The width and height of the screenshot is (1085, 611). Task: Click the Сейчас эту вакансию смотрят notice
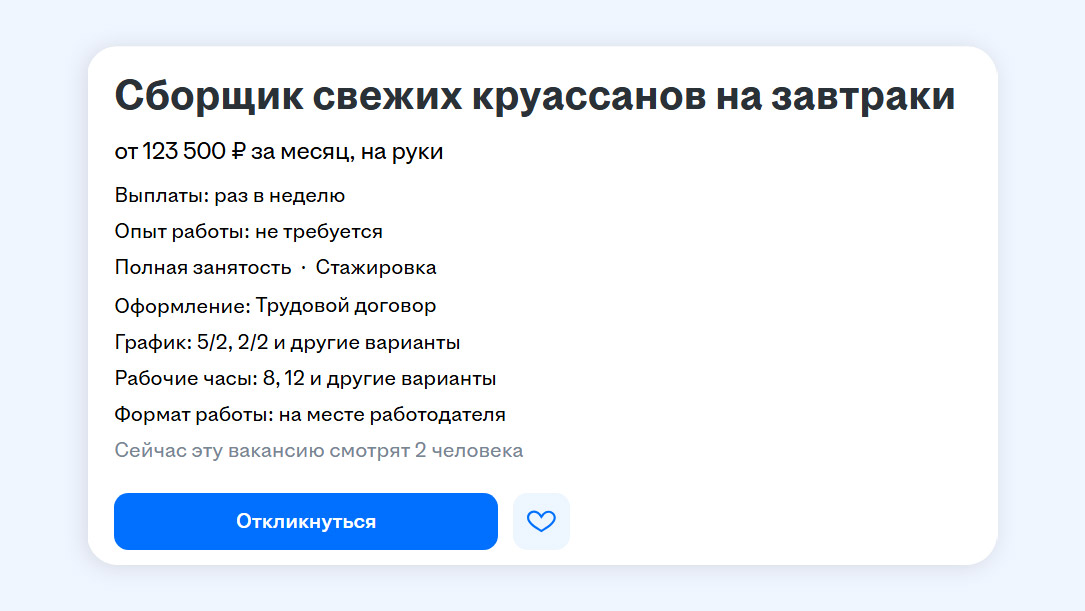coord(318,451)
